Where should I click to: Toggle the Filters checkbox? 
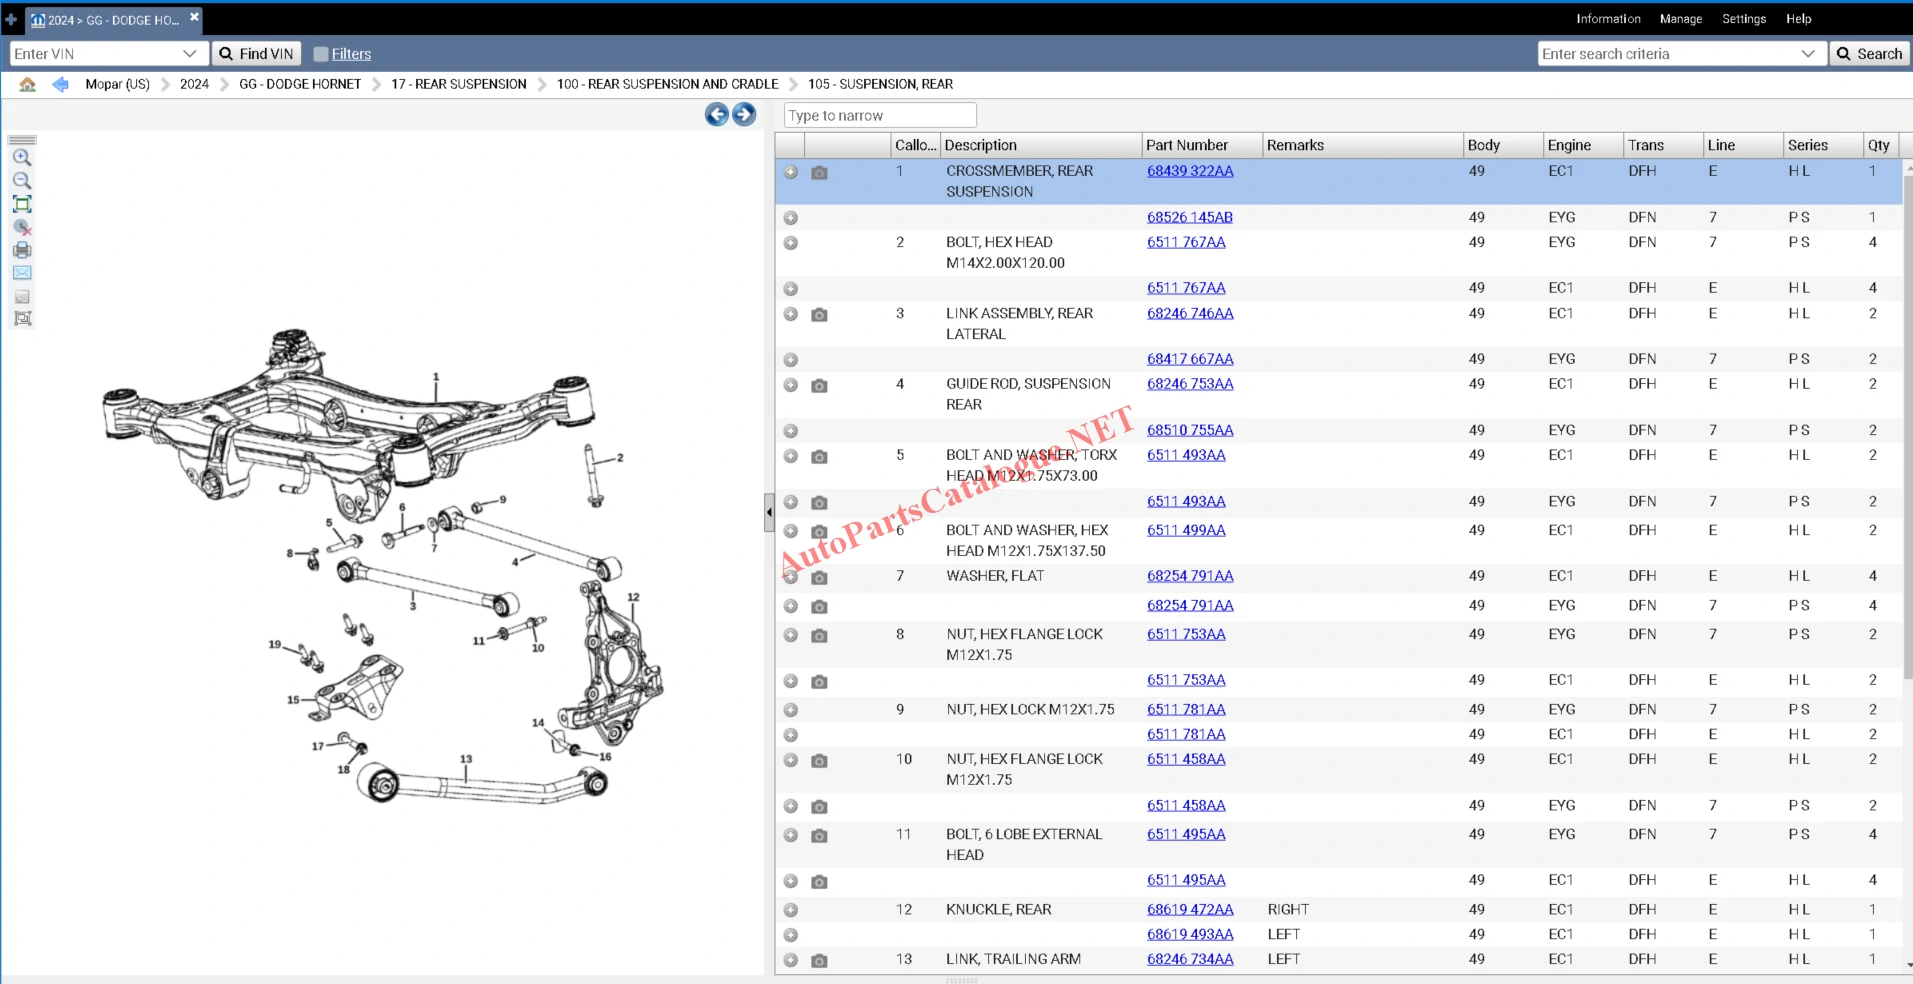pyautogui.click(x=321, y=54)
